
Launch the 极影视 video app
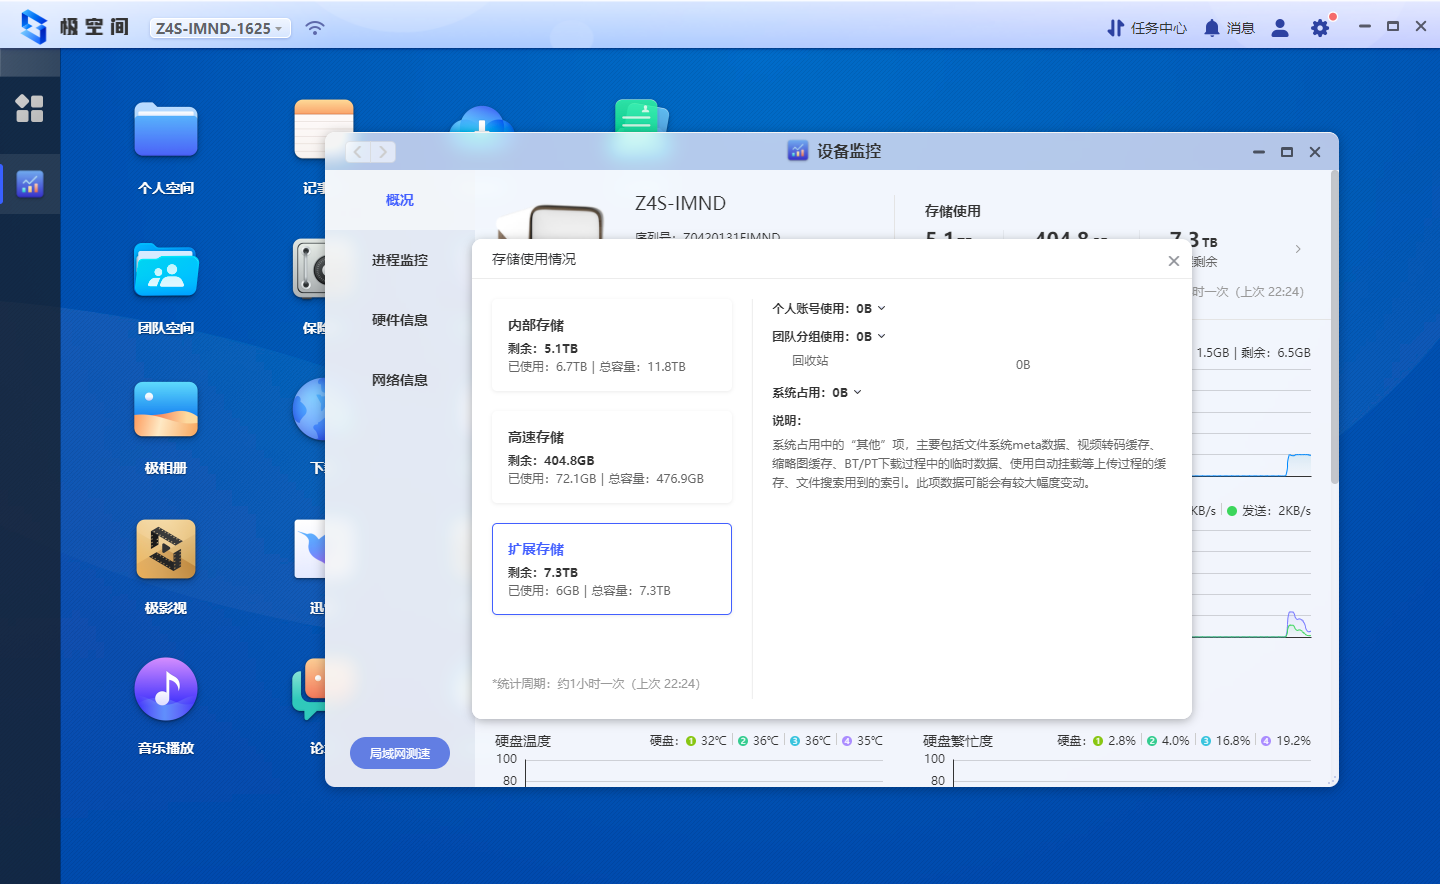(166, 550)
